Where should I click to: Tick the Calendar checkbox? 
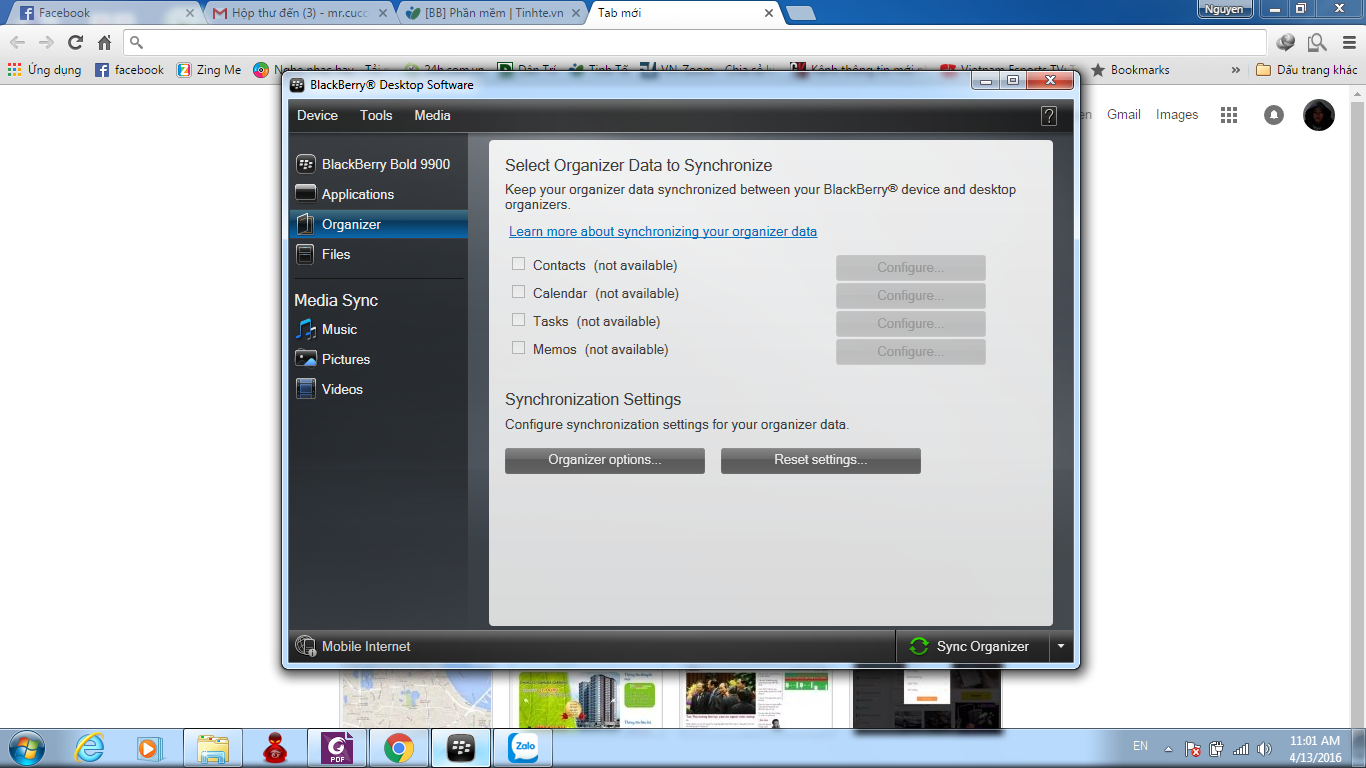(x=518, y=292)
